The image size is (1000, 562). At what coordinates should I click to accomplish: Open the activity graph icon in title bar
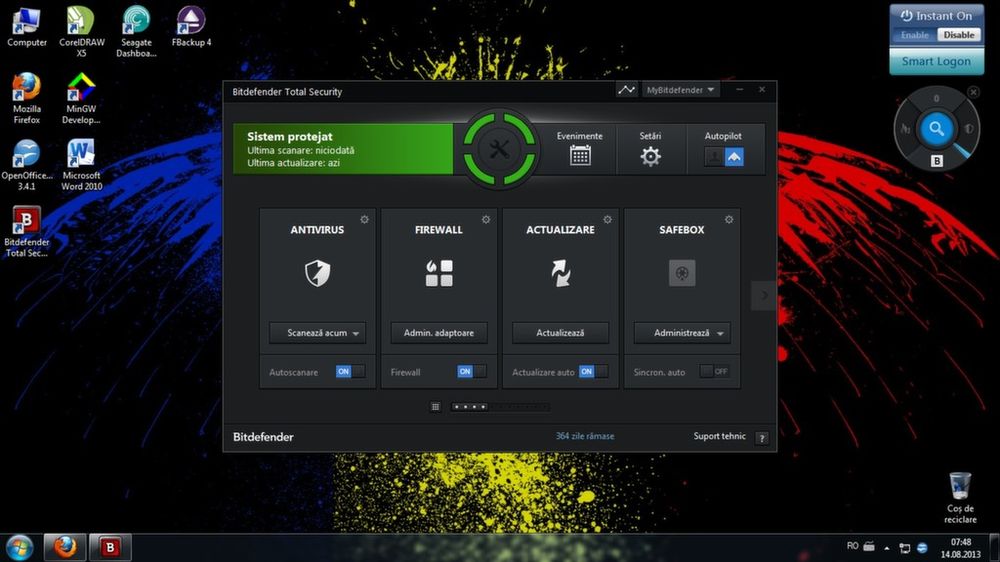click(626, 90)
